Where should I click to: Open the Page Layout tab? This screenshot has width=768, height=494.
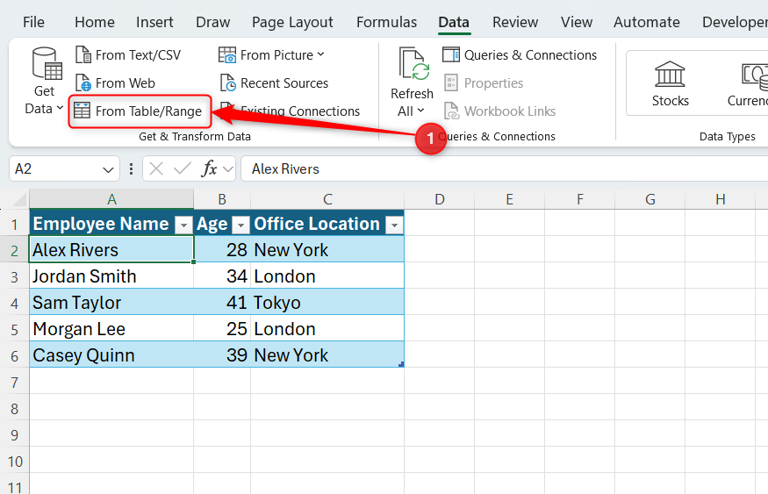tap(292, 22)
